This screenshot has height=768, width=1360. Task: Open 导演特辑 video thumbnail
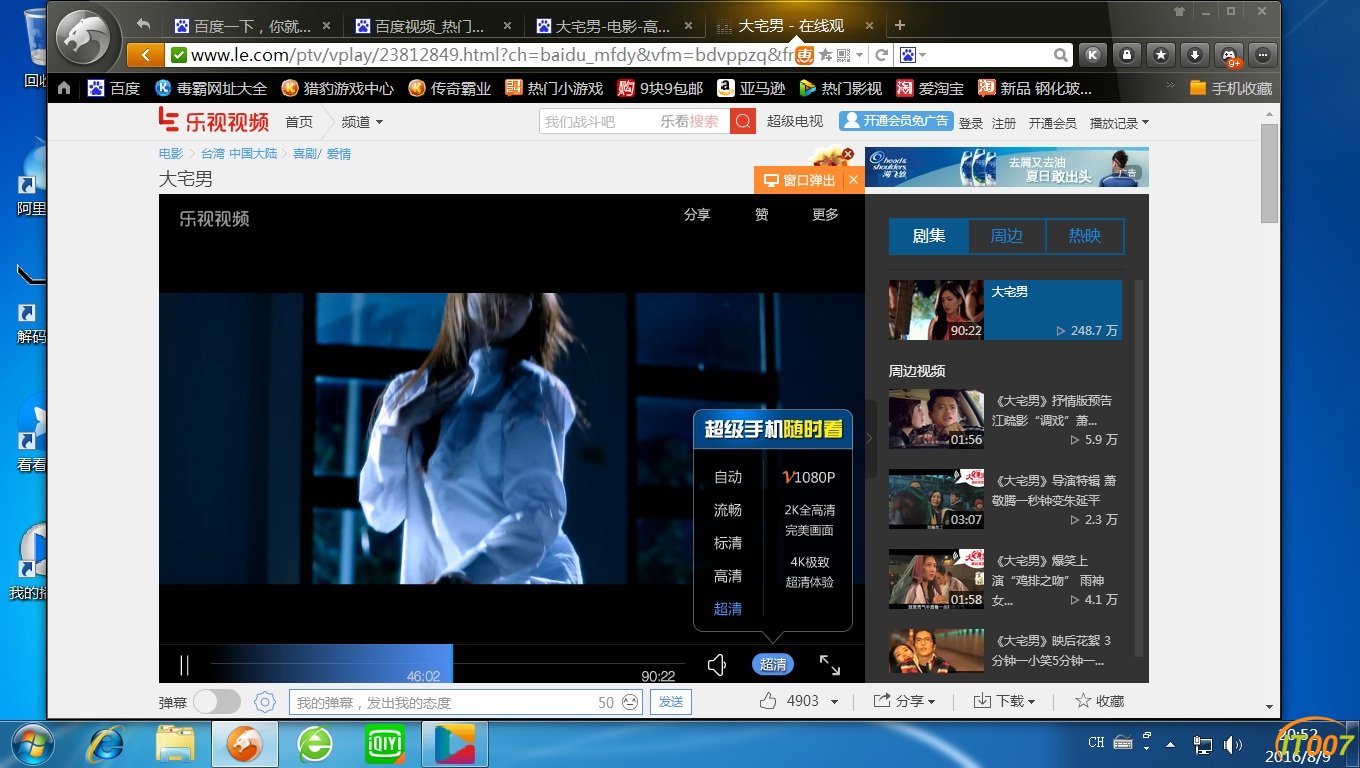pos(936,499)
